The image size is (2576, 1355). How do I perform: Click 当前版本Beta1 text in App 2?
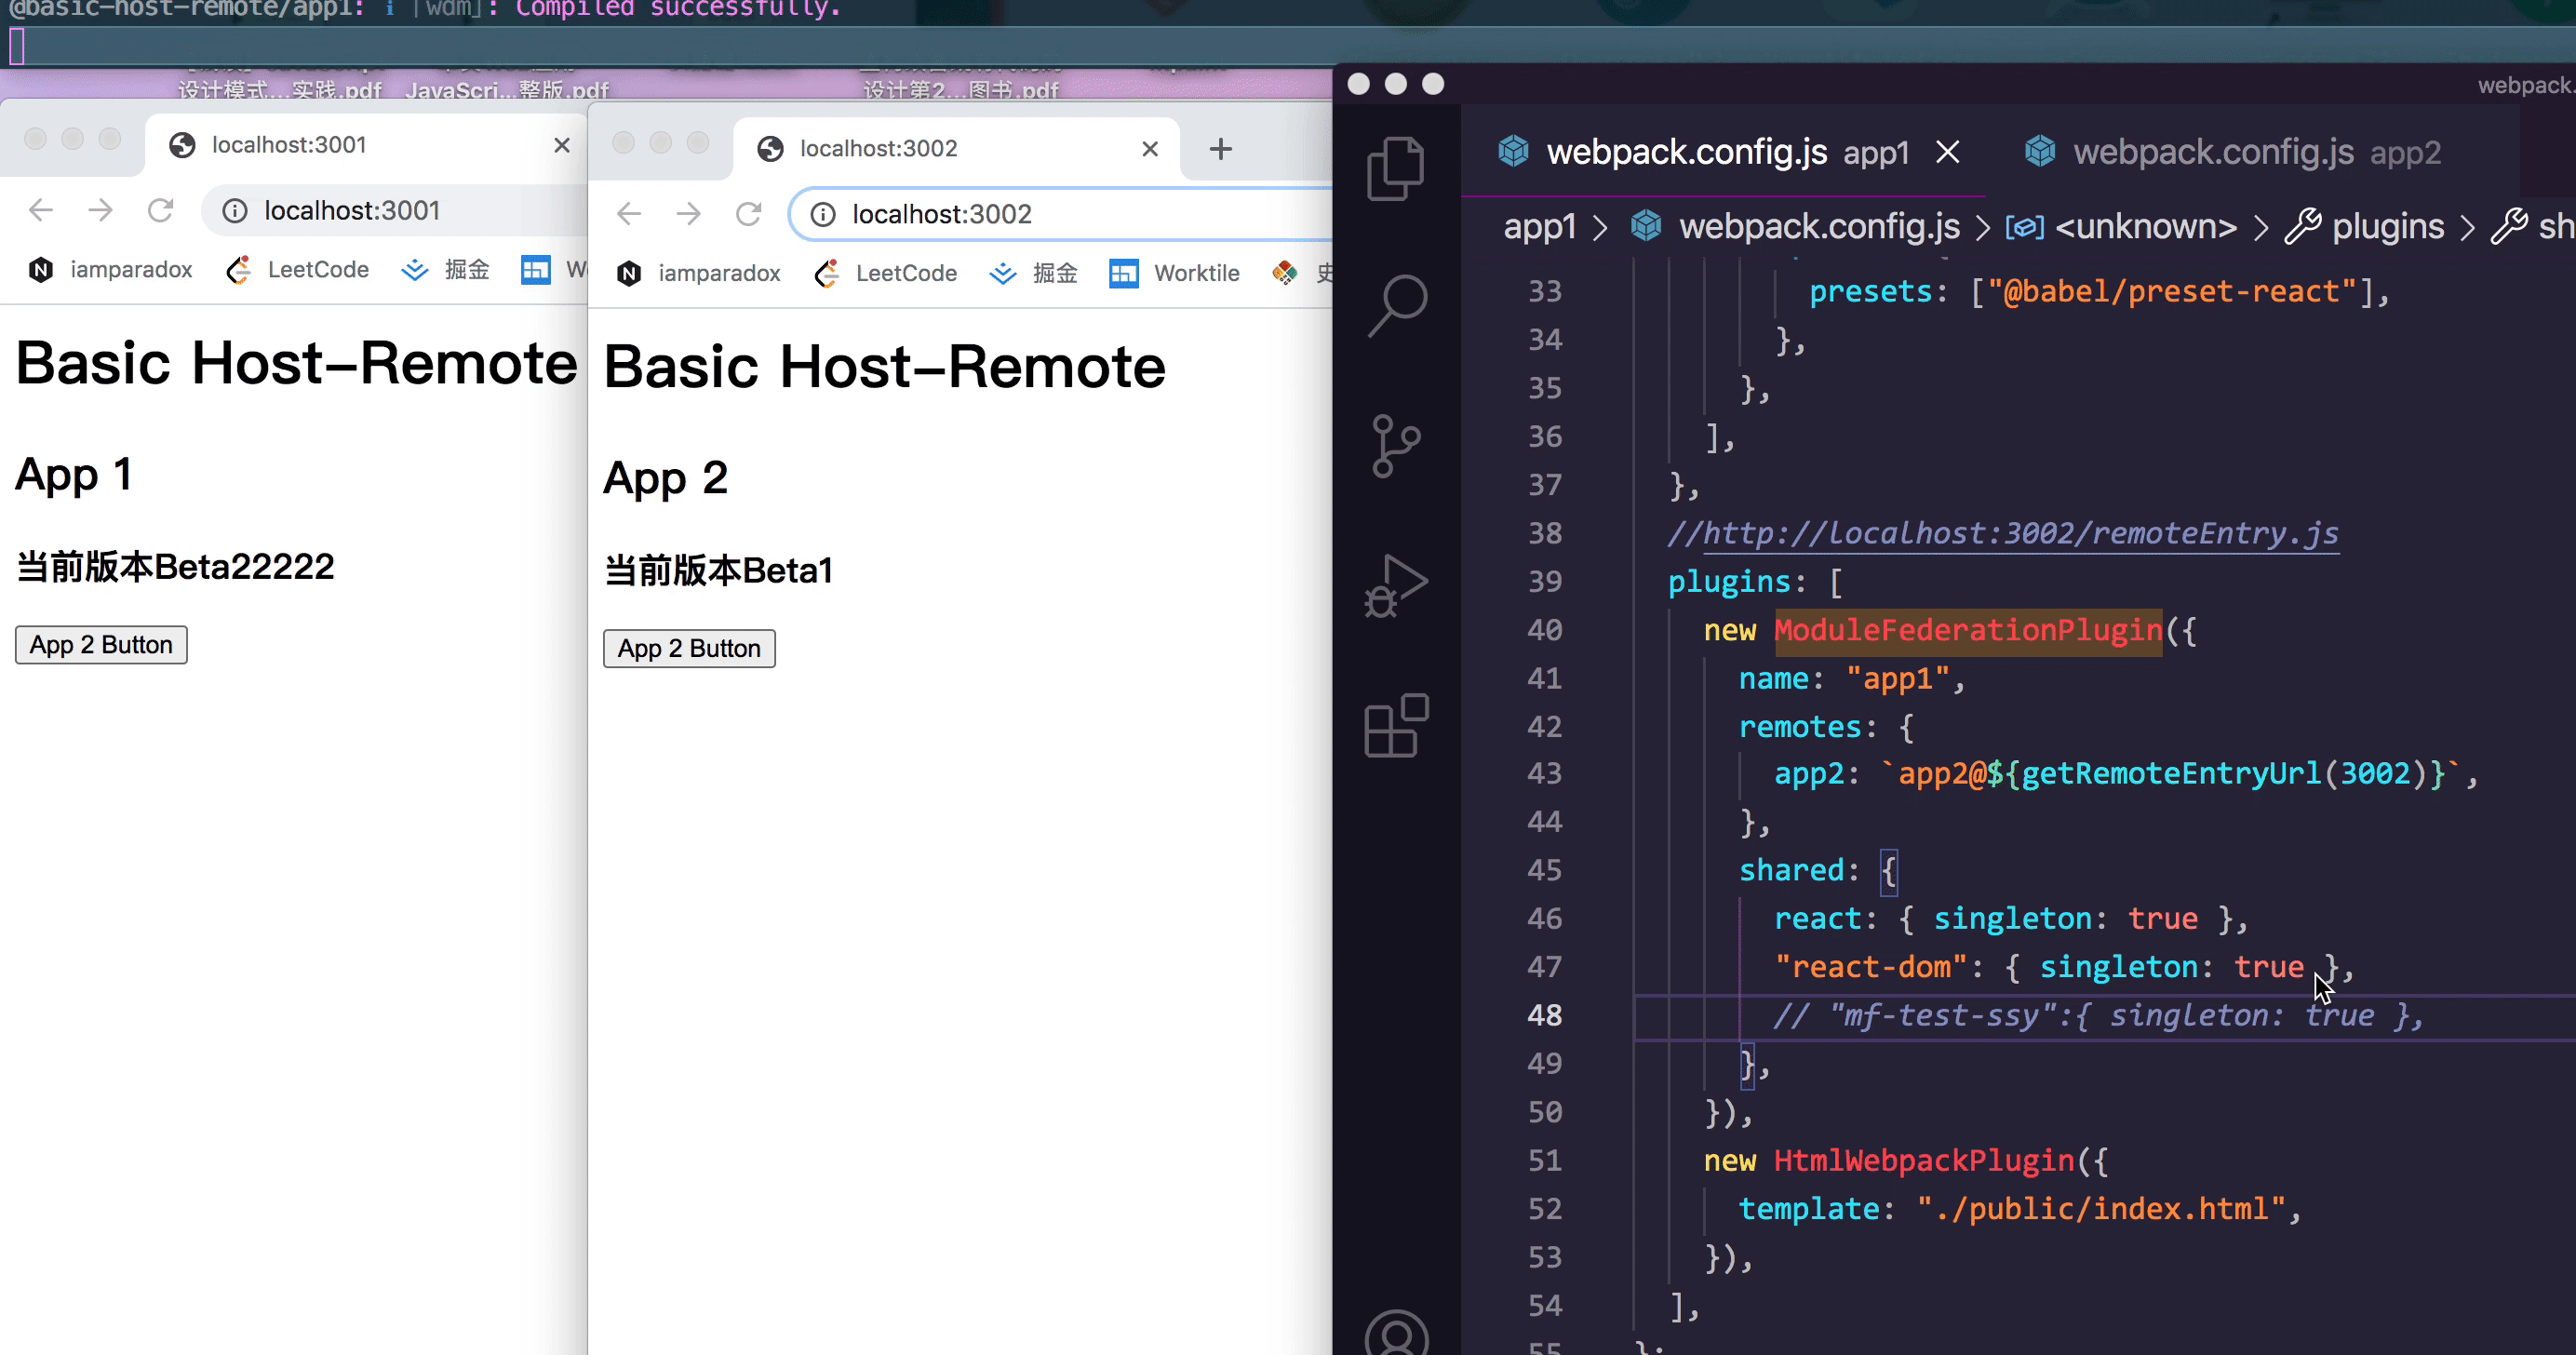coord(718,571)
